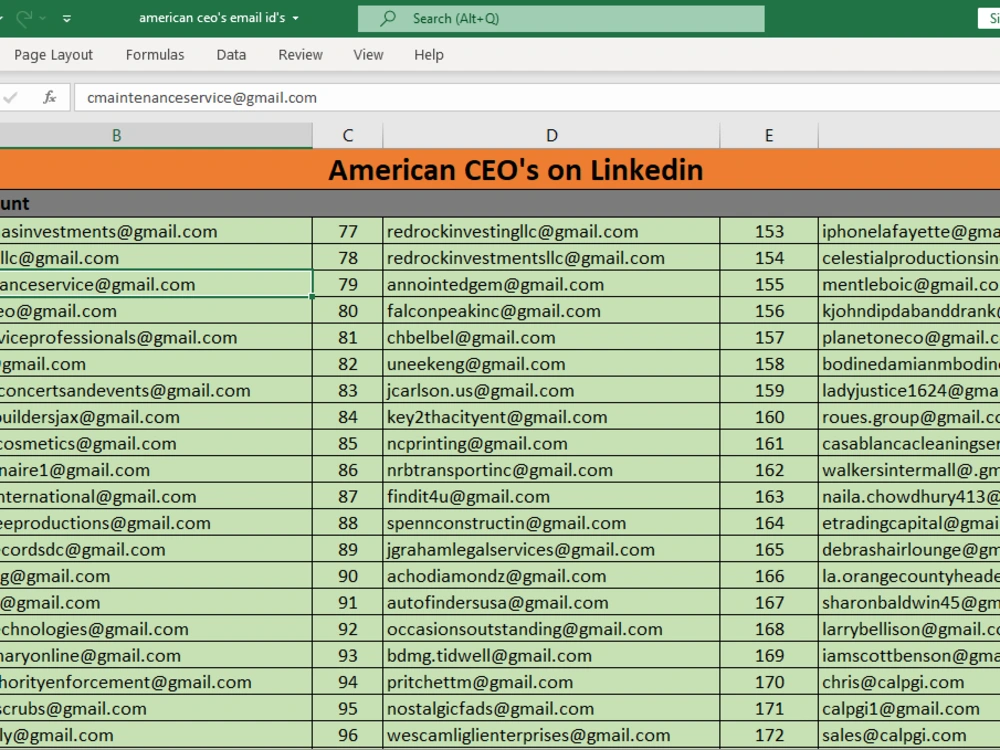Screen dimensions: 1000x750
Task: Open the Customize Quick Access Toolbar arrow
Action: tap(67, 18)
